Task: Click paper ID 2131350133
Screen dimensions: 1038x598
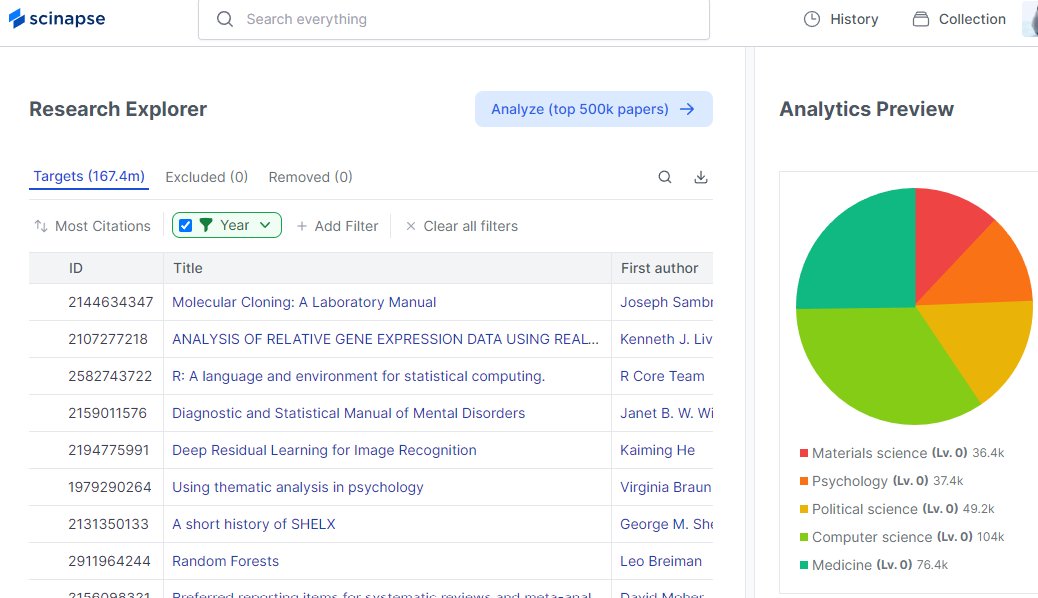Action: click(x=109, y=524)
